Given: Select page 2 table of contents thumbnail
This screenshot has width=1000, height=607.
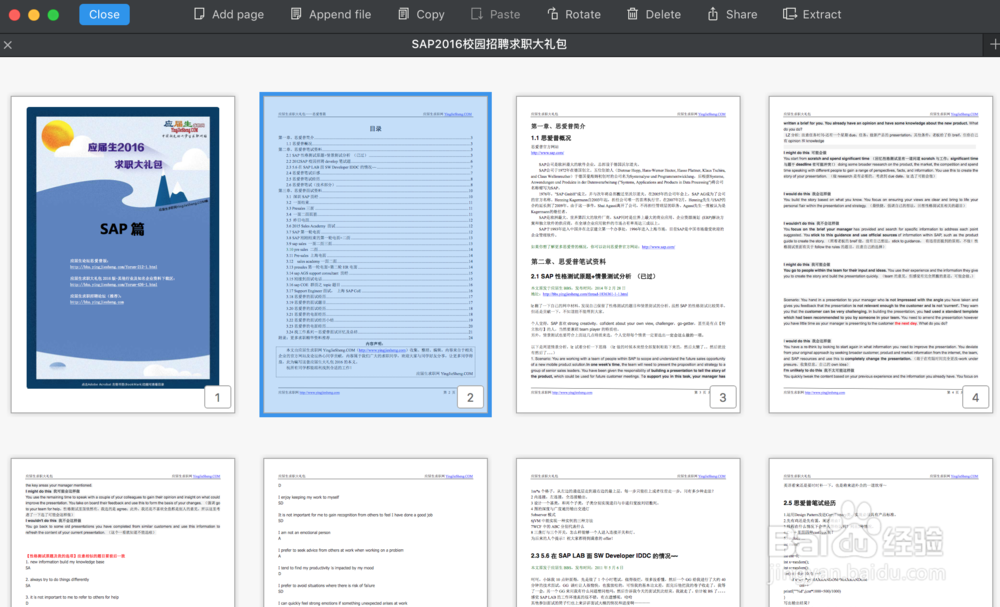Looking at the screenshot, I should coord(376,254).
